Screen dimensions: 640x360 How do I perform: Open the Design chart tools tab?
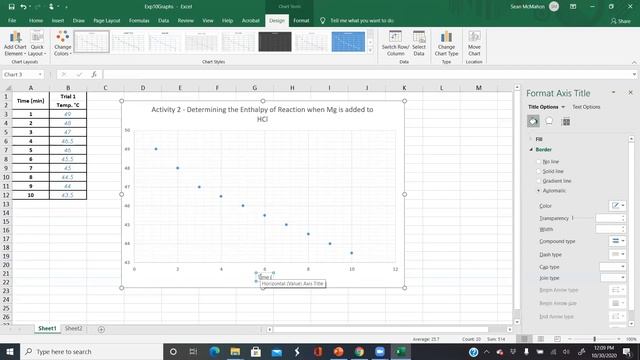tap(277, 20)
